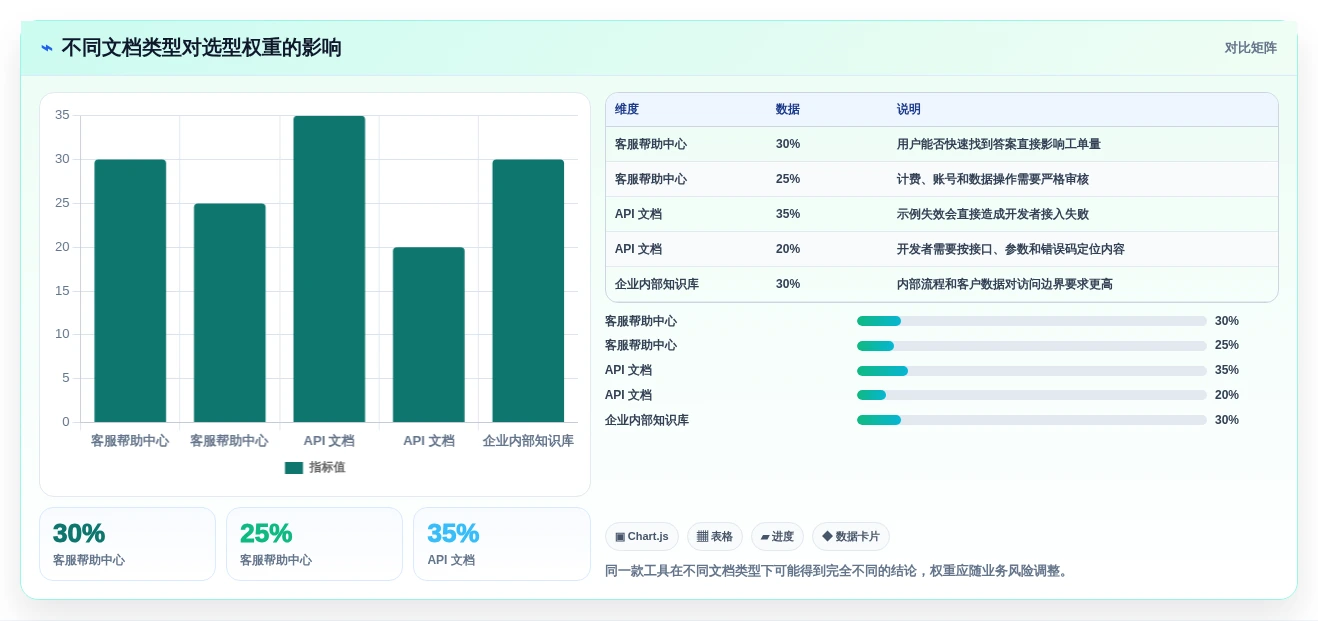This screenshot has width=1318, height=621.
Task: Select the first 客服帮助中心 bar reaching 30
Action: coord(130,291)
